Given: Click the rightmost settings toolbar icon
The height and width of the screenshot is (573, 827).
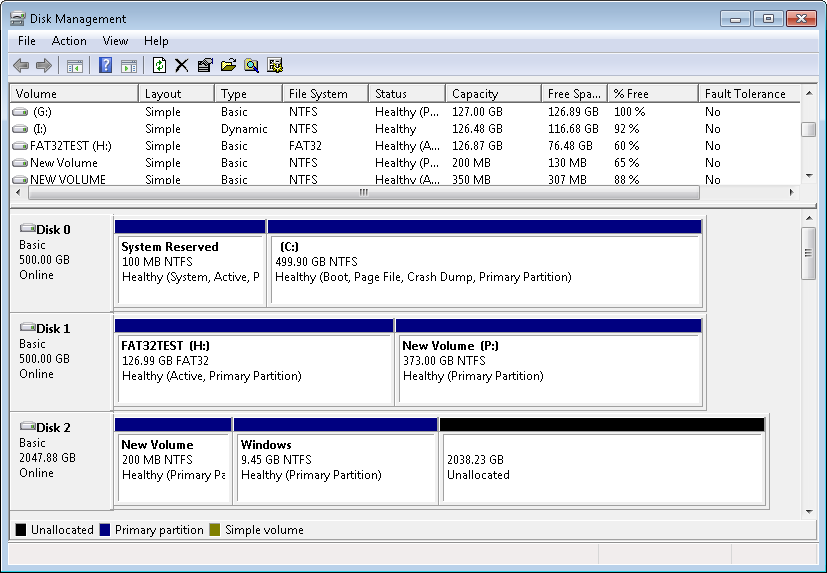Looking at the screenshot, I should coord(275,66).
